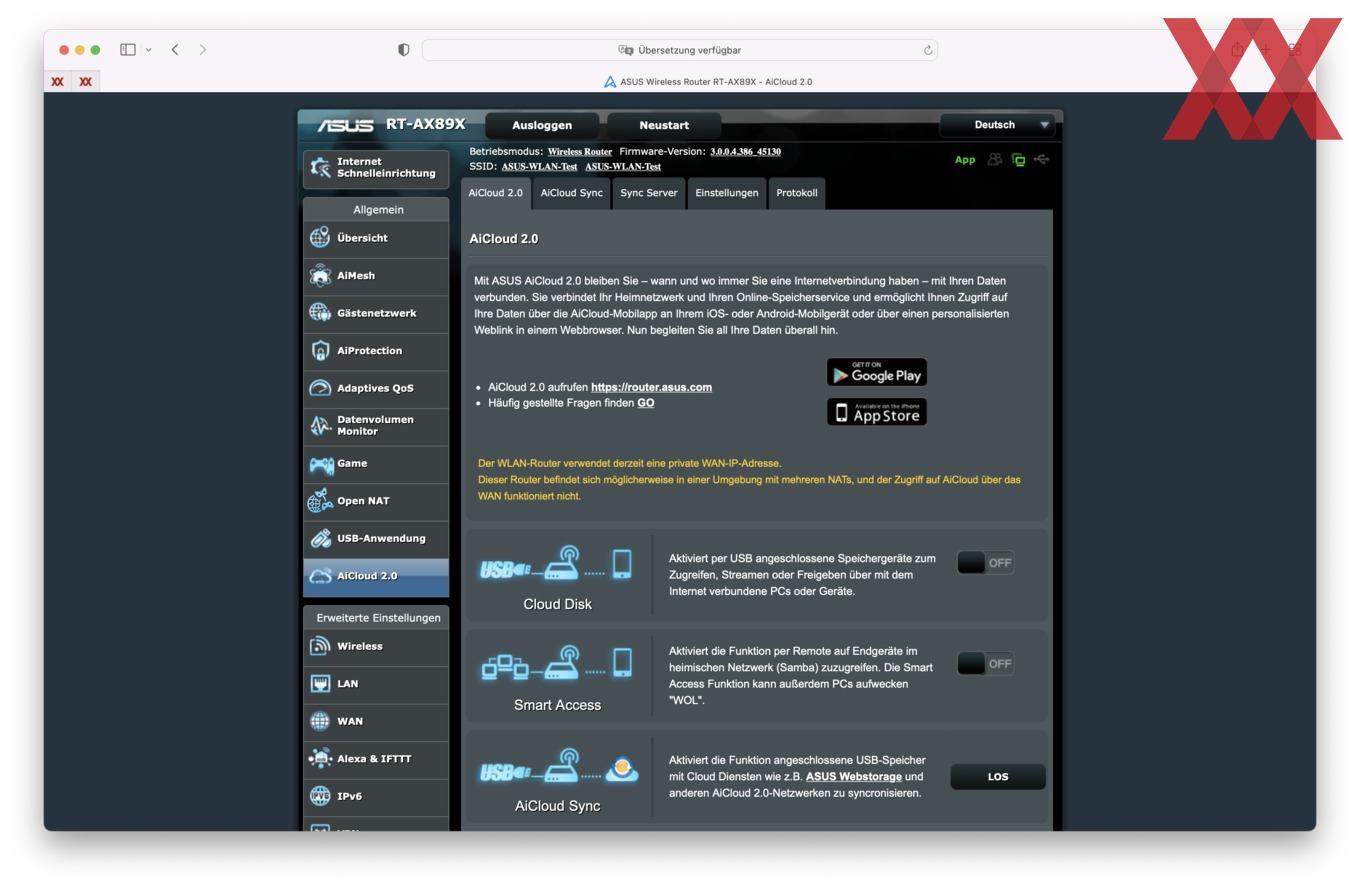Screen dimensions: 1360x889
Task: Click the Wireless Router Betriebsmodus link
Action: point(580,152)
